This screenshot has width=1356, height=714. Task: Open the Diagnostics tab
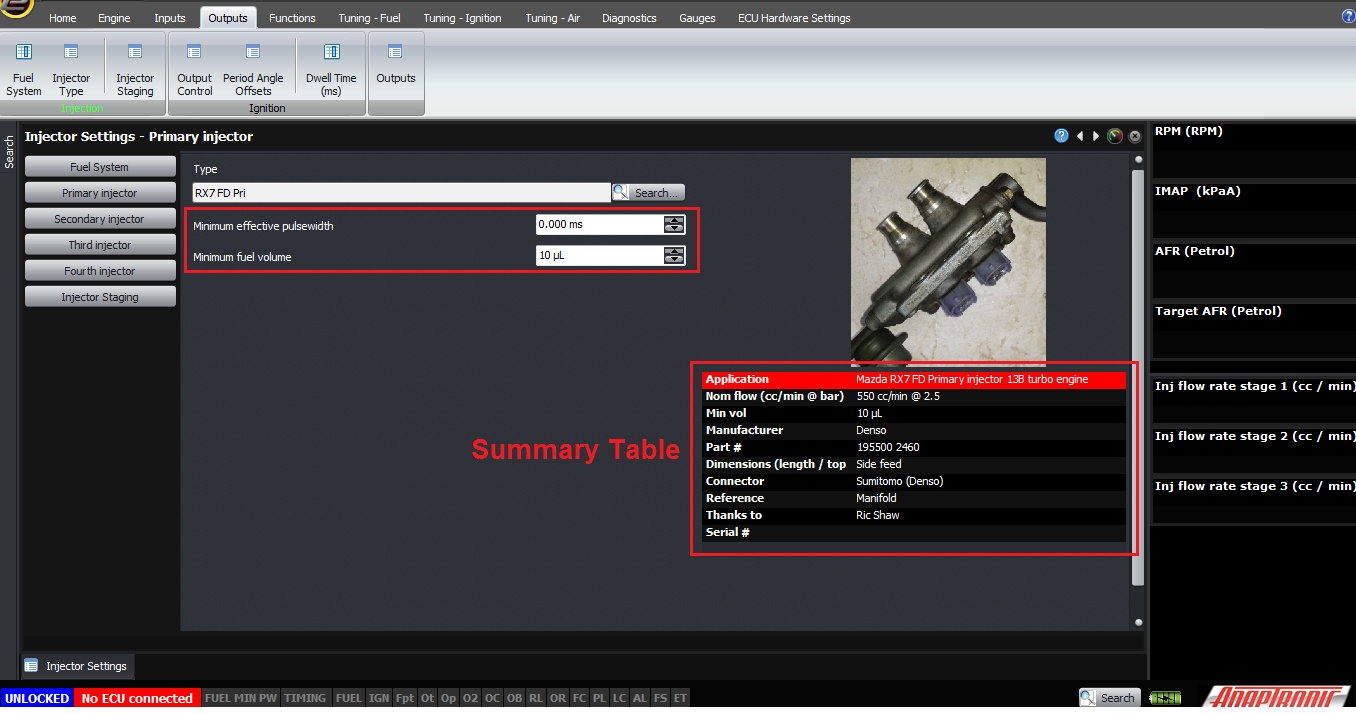click(x=629, y=18)
